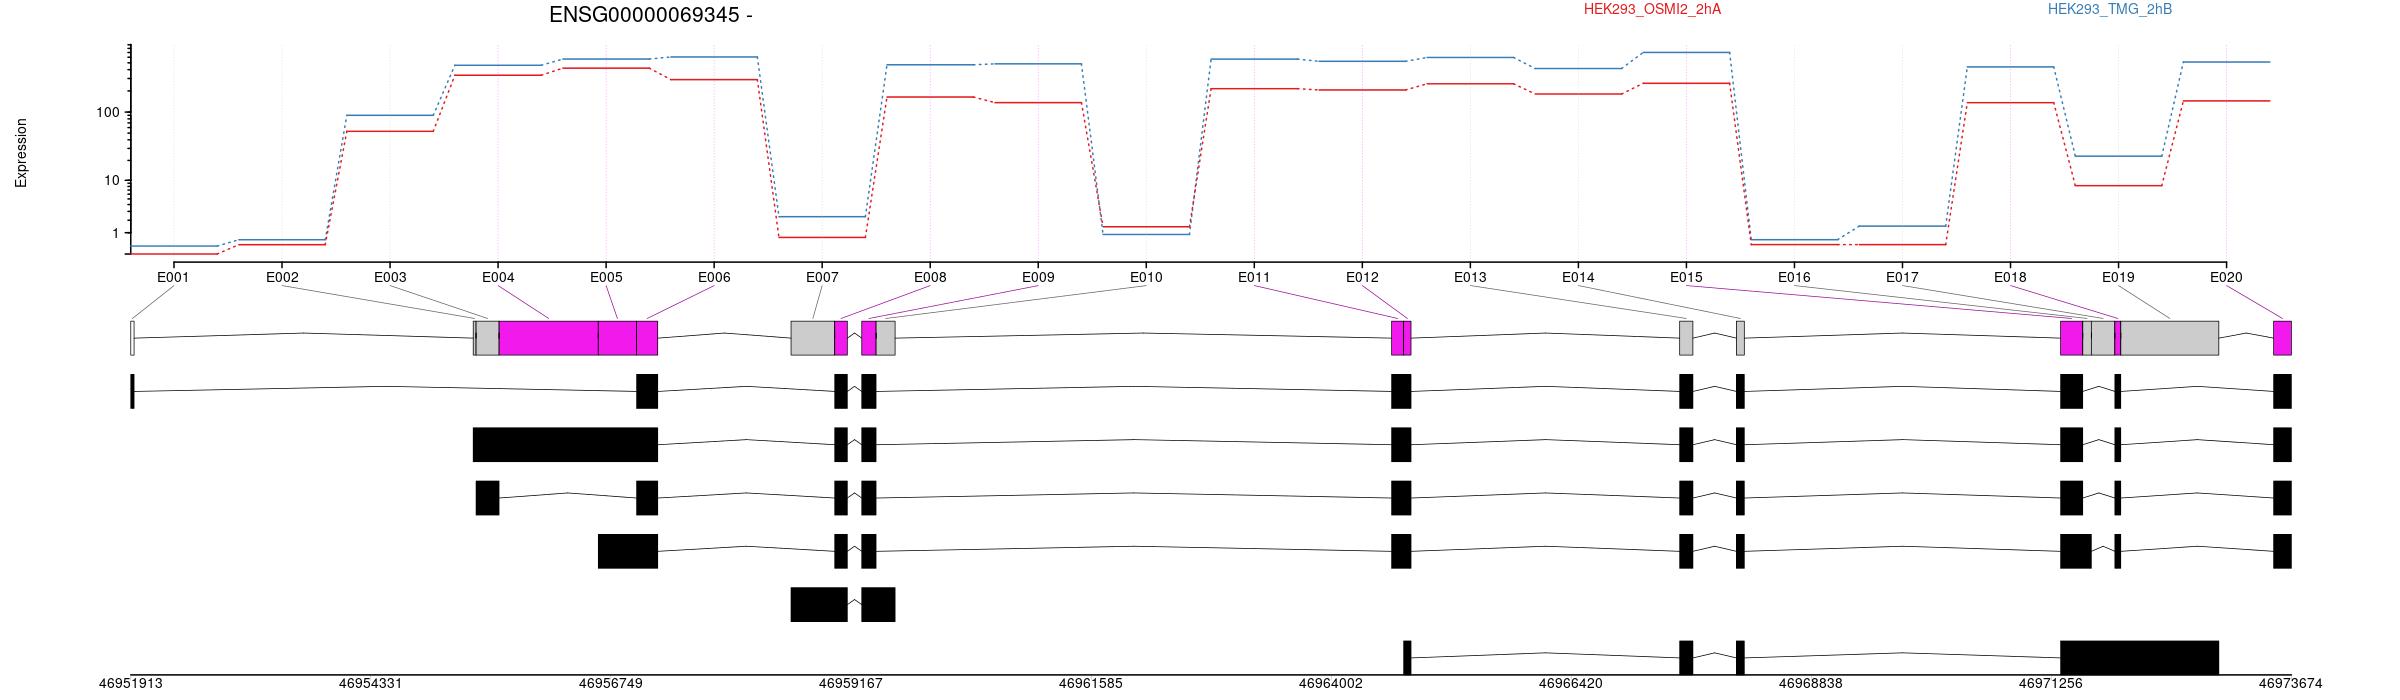The width and height of the screenshot is (2400, 700).
Task: Click the red expression line above E019
Action: click(2118, 185)
